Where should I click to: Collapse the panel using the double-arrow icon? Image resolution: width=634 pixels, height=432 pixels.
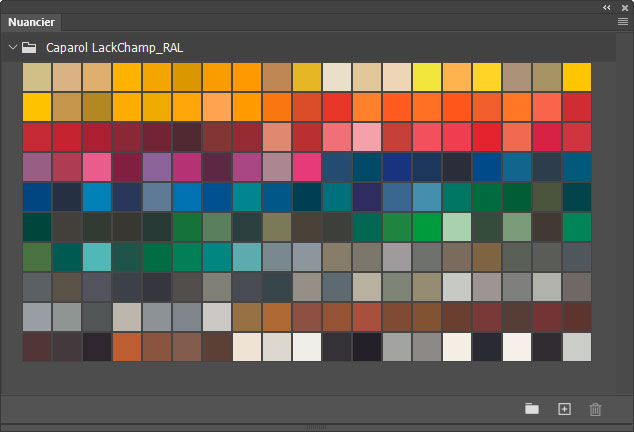(x=606, y=6)
